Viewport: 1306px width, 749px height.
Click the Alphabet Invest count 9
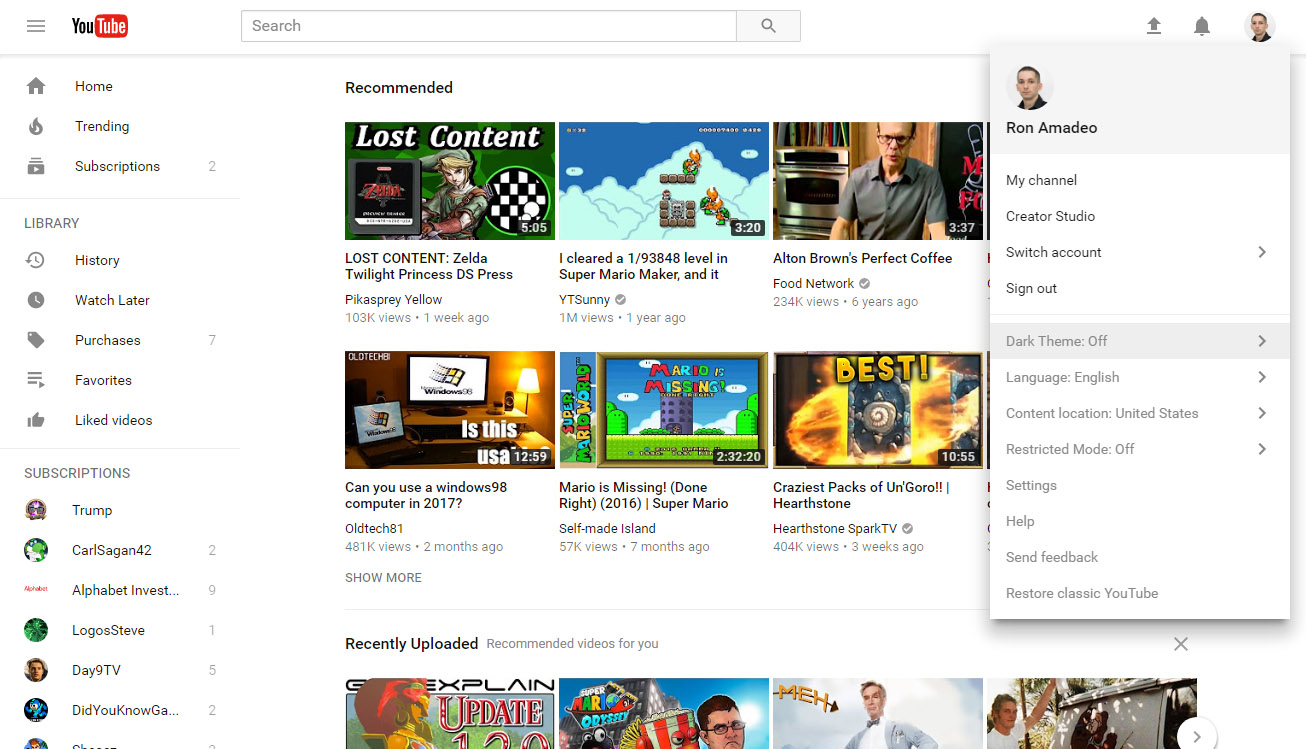point(212,590)
